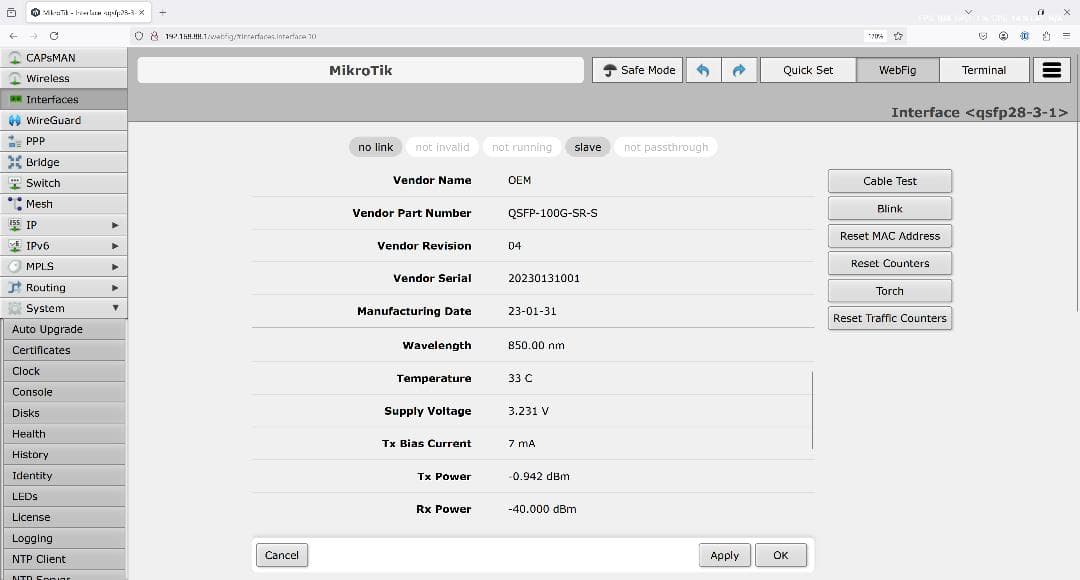
Task: Open WireGuard from the sidebar
Action: [x=63, y=120]
